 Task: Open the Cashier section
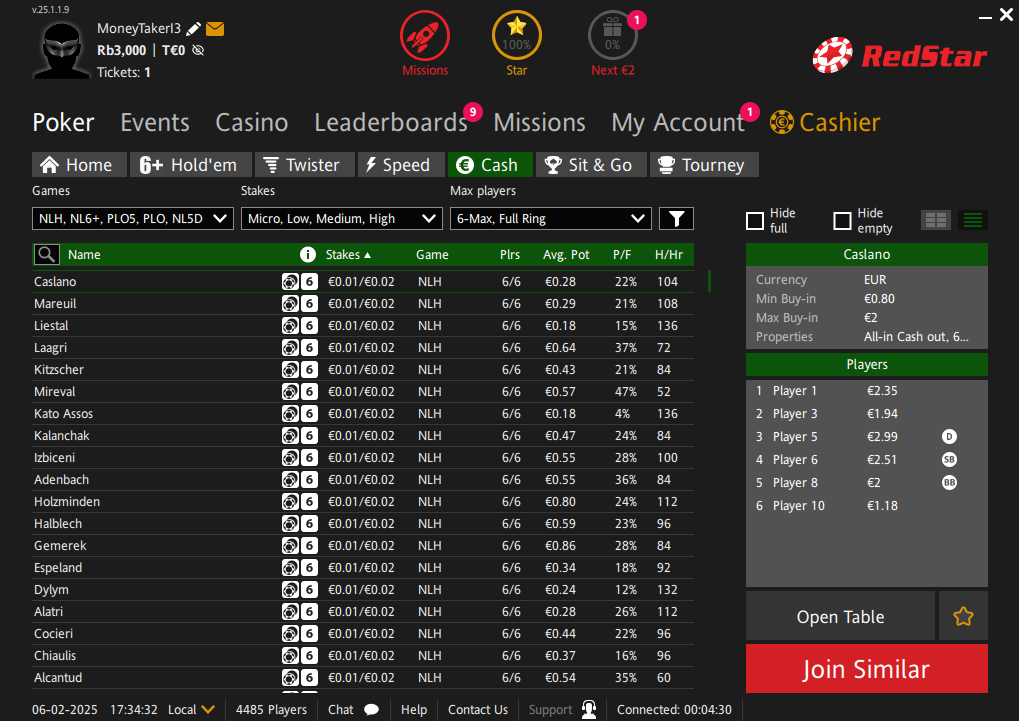coord(825,122)
